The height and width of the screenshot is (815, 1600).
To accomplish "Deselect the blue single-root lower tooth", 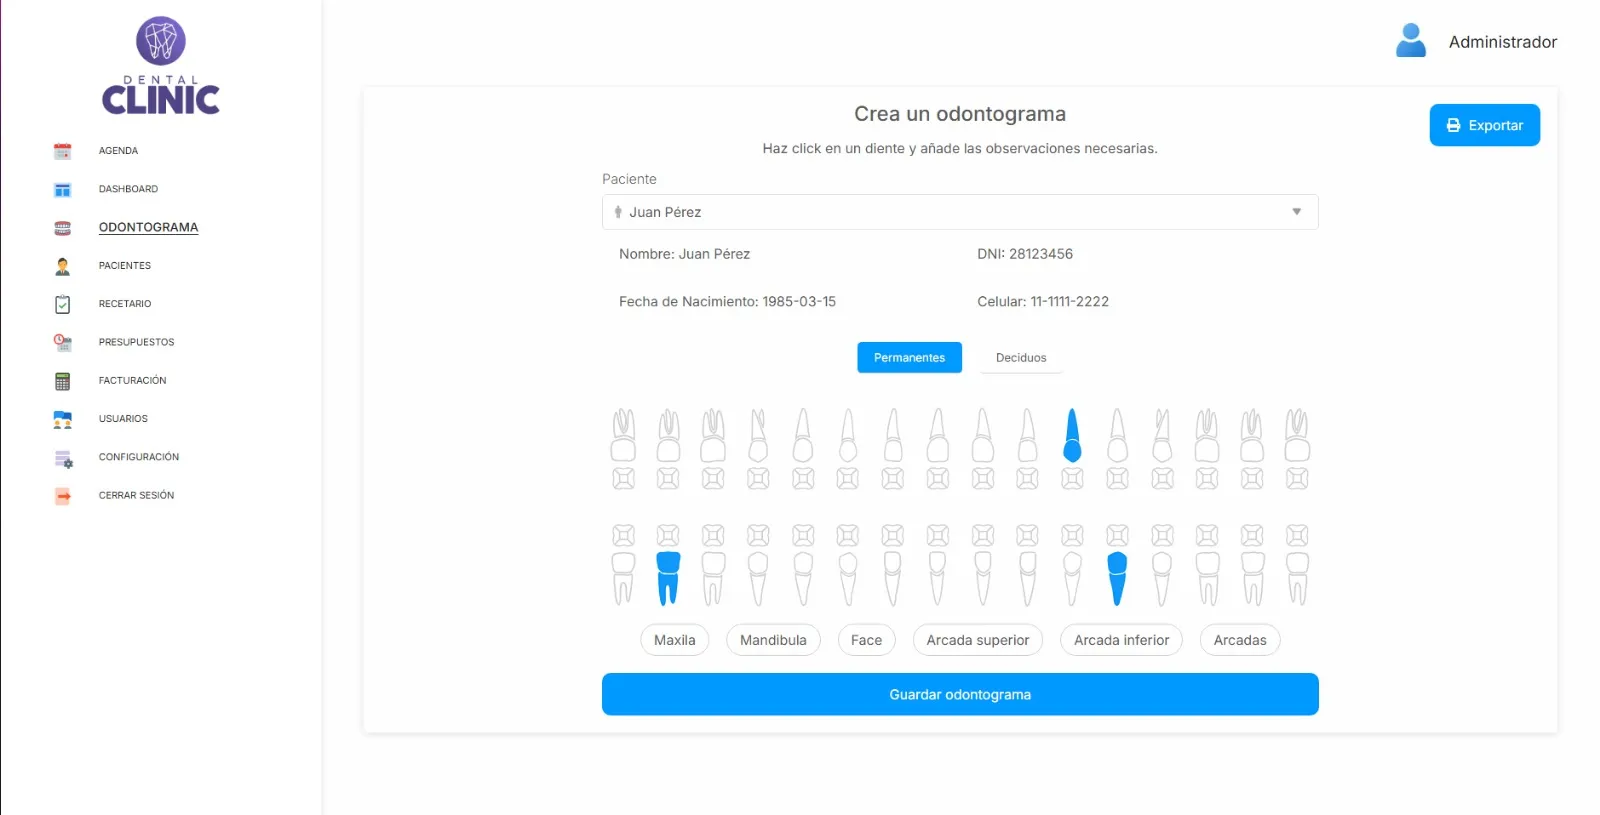I will (x=1117, y=578).
